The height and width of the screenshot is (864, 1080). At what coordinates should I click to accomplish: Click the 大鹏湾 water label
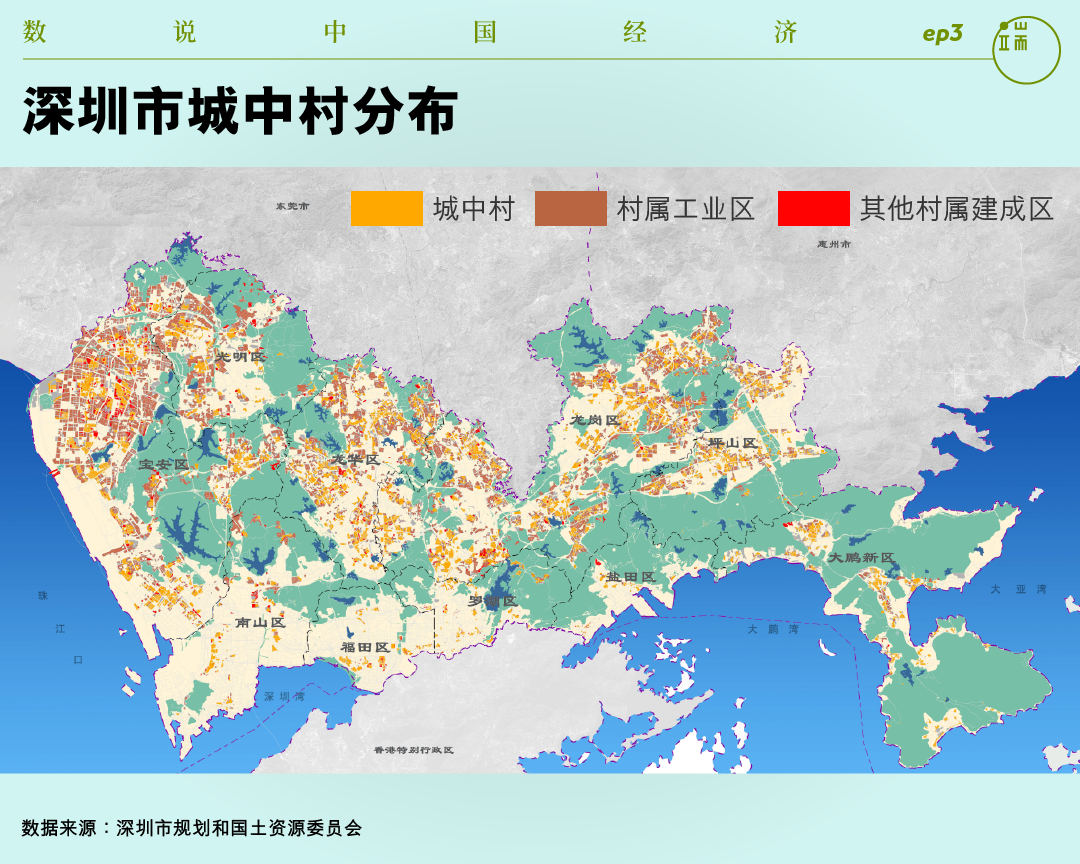click(x=773, y=629)
